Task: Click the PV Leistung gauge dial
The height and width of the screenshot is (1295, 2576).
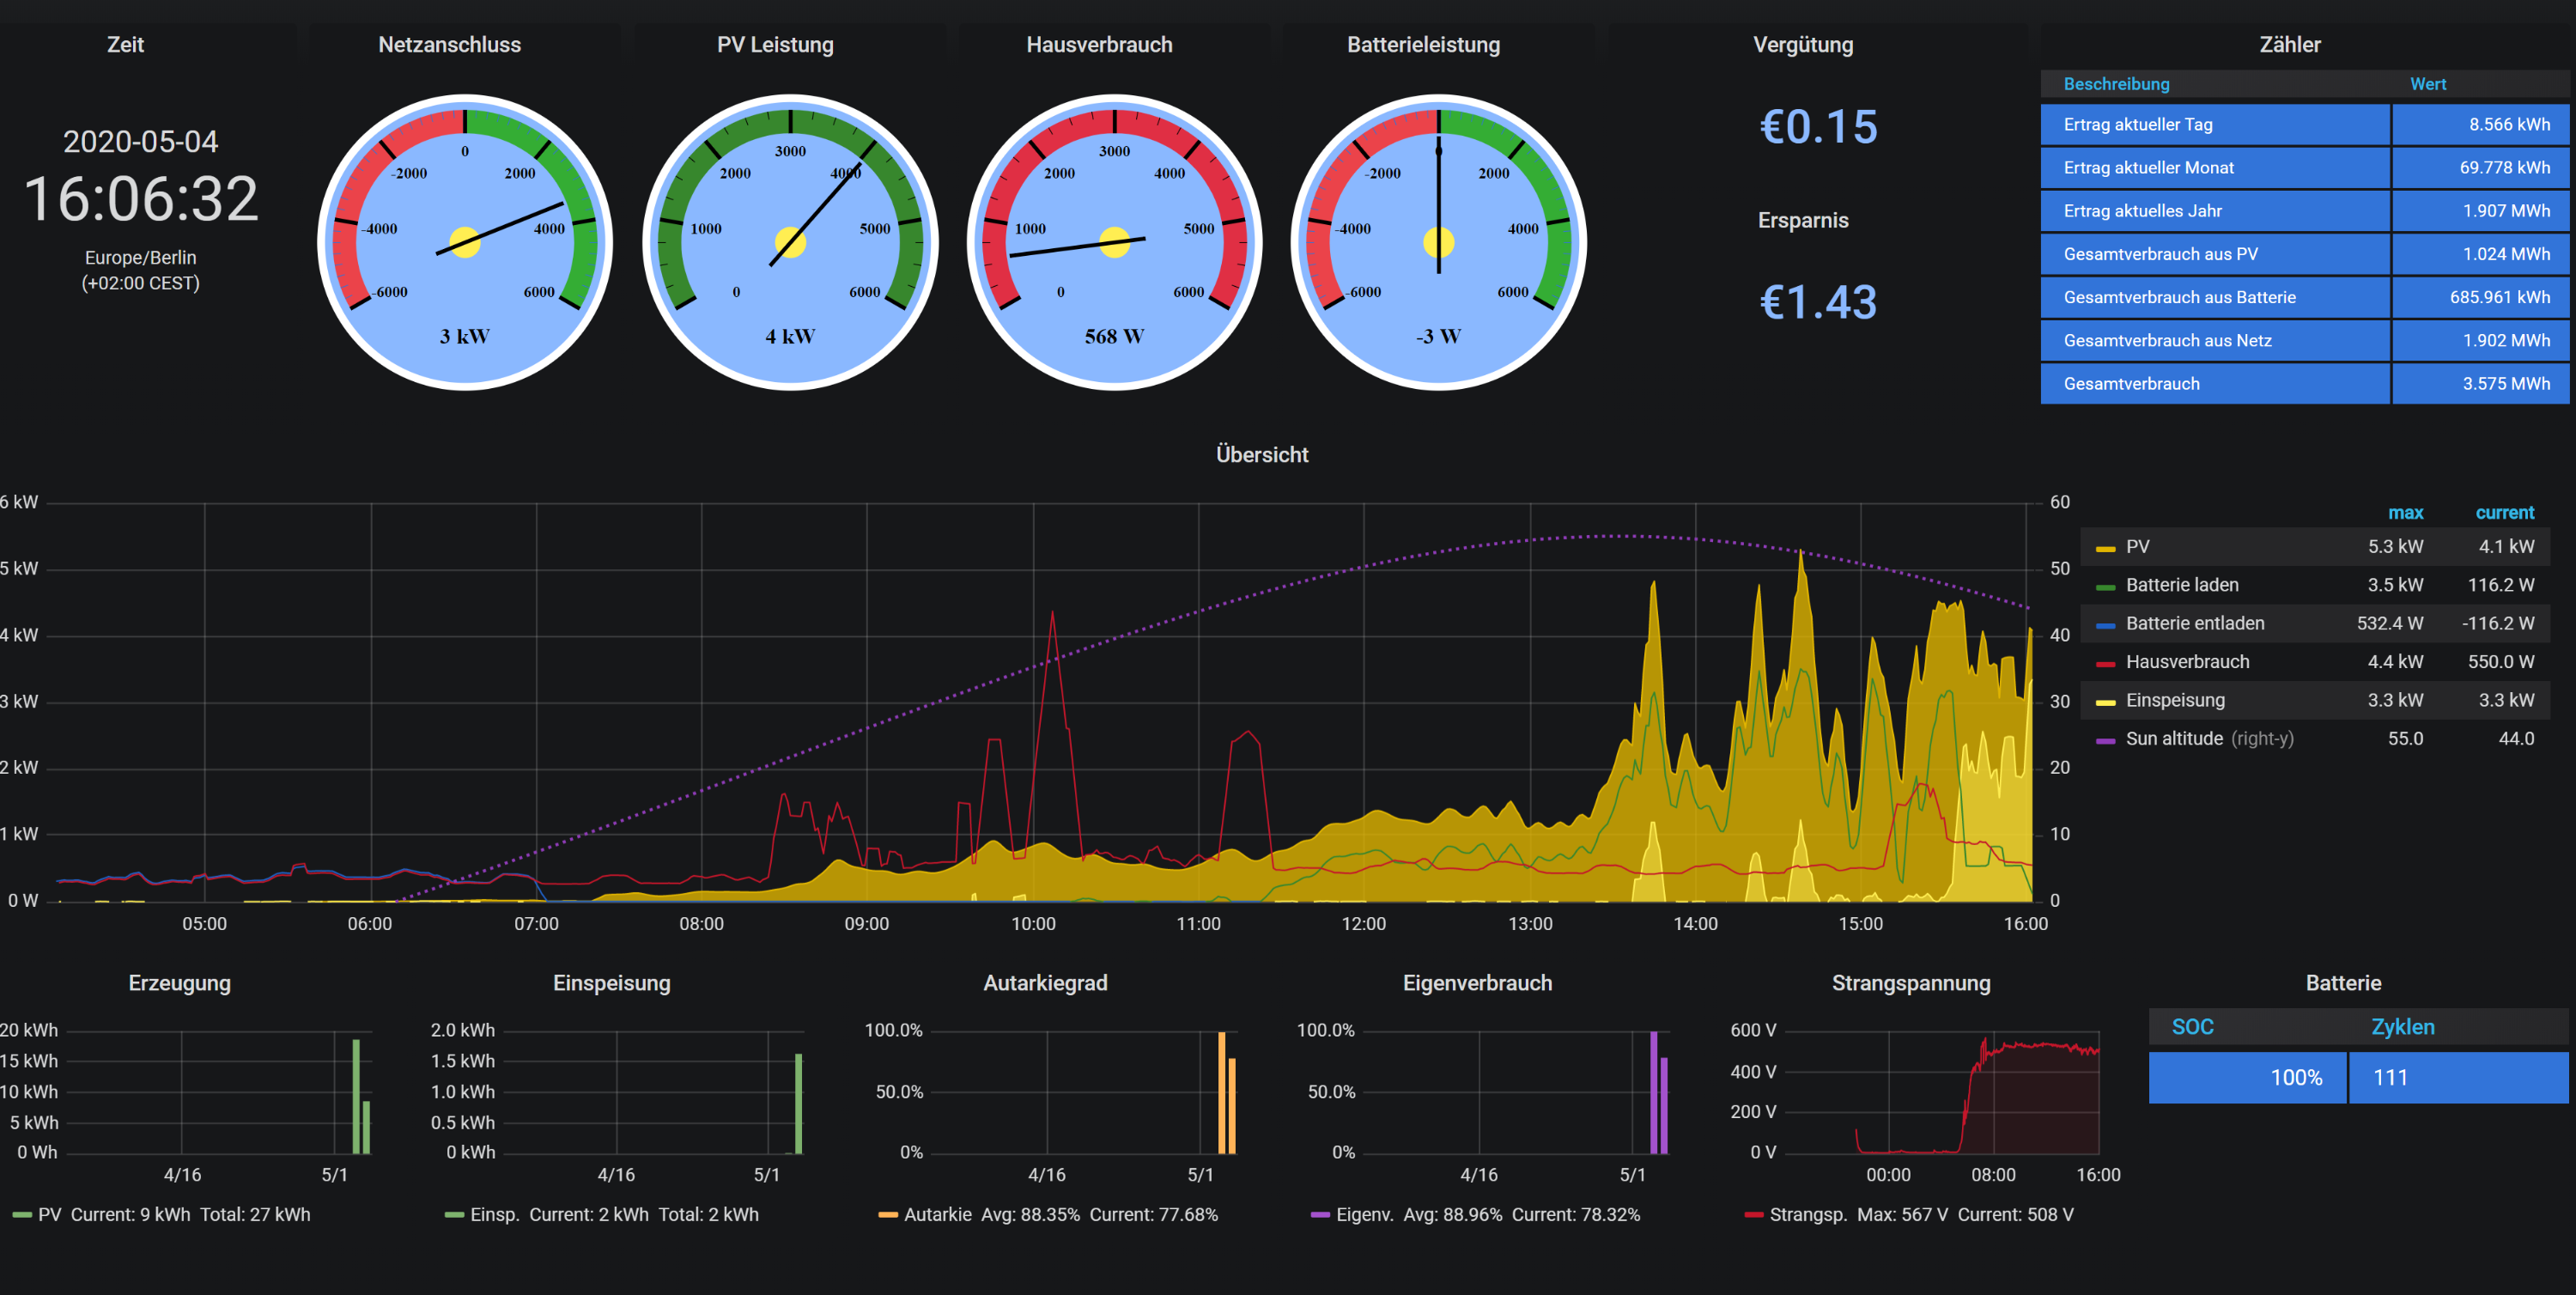Action: (x=790, y=242)
